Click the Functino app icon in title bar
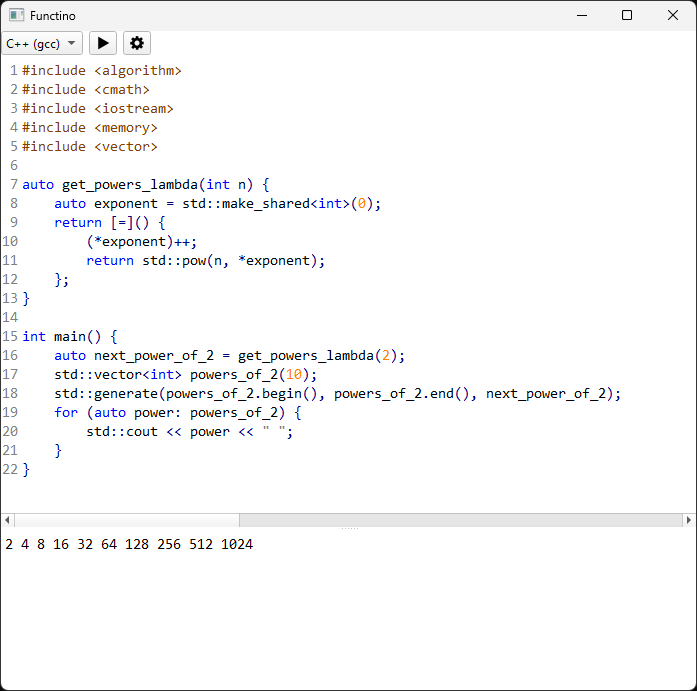The height and width of the screenshot is (691, 697). [16, 15]
